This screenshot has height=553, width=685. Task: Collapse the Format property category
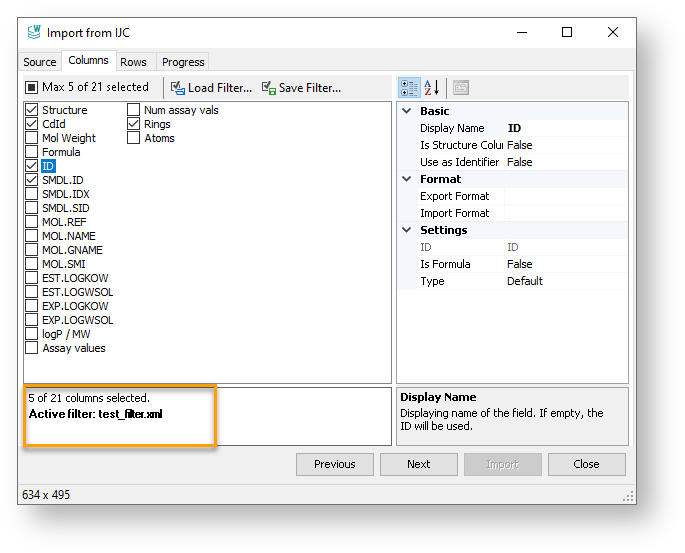pos(407,179)
